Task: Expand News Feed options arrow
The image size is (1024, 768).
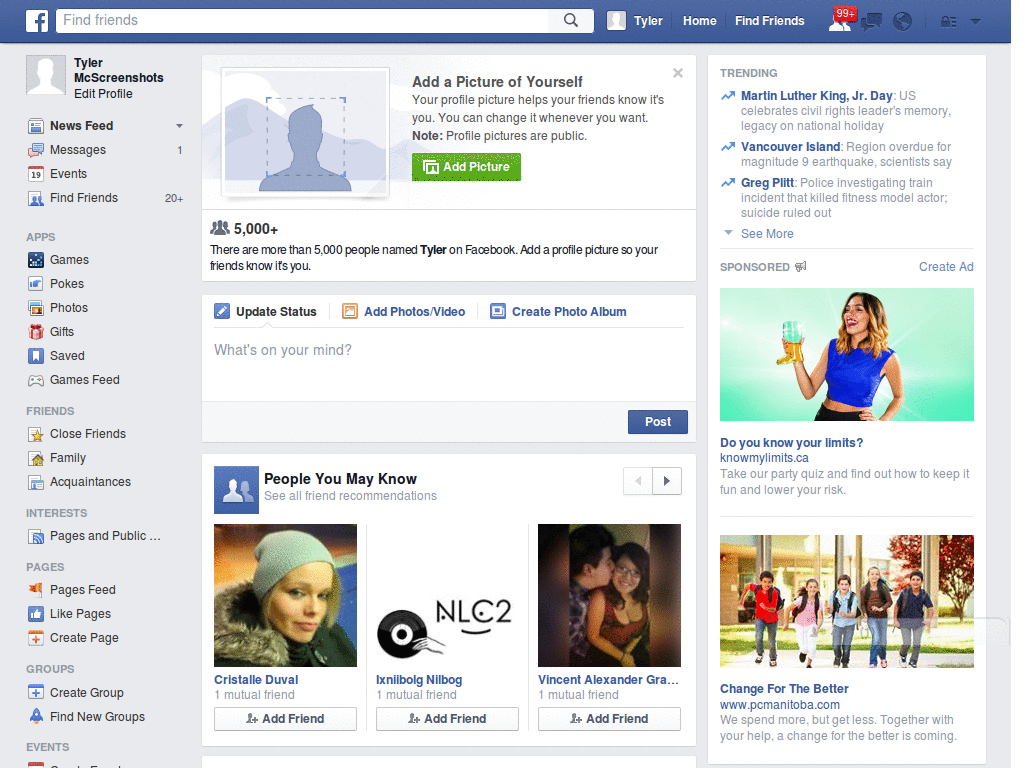Action: (x=179, y=126)
